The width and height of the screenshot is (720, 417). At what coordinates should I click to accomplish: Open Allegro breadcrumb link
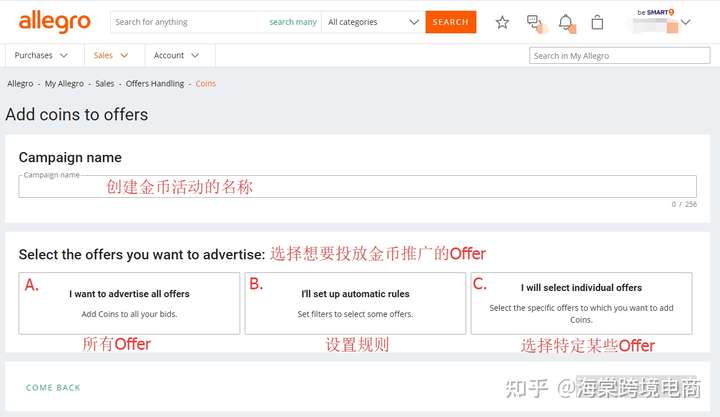pyautogui.click(x=20, y=84)
